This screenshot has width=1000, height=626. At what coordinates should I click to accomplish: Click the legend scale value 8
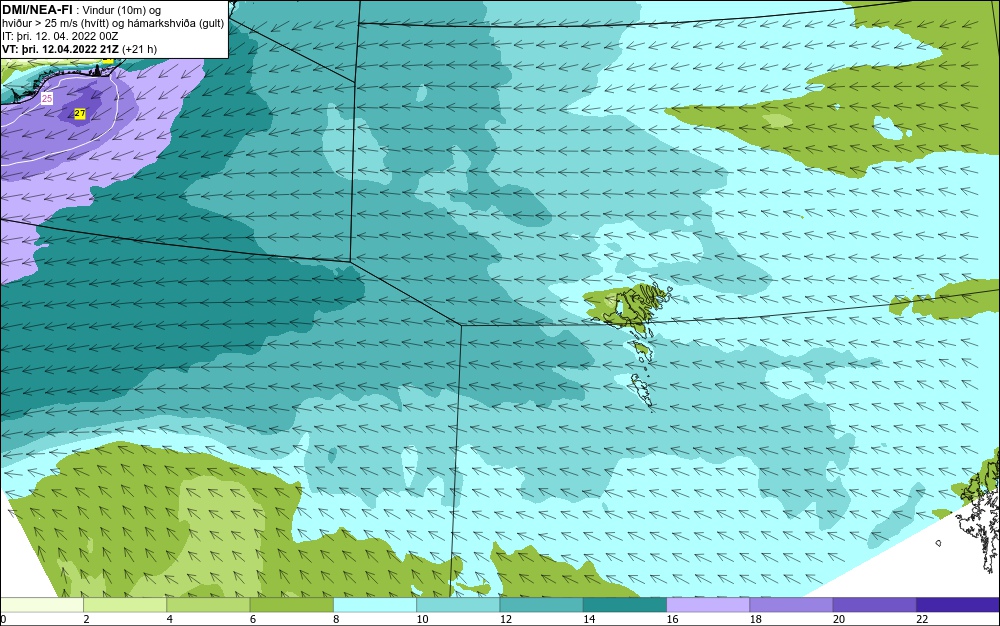tap(336, 619)
